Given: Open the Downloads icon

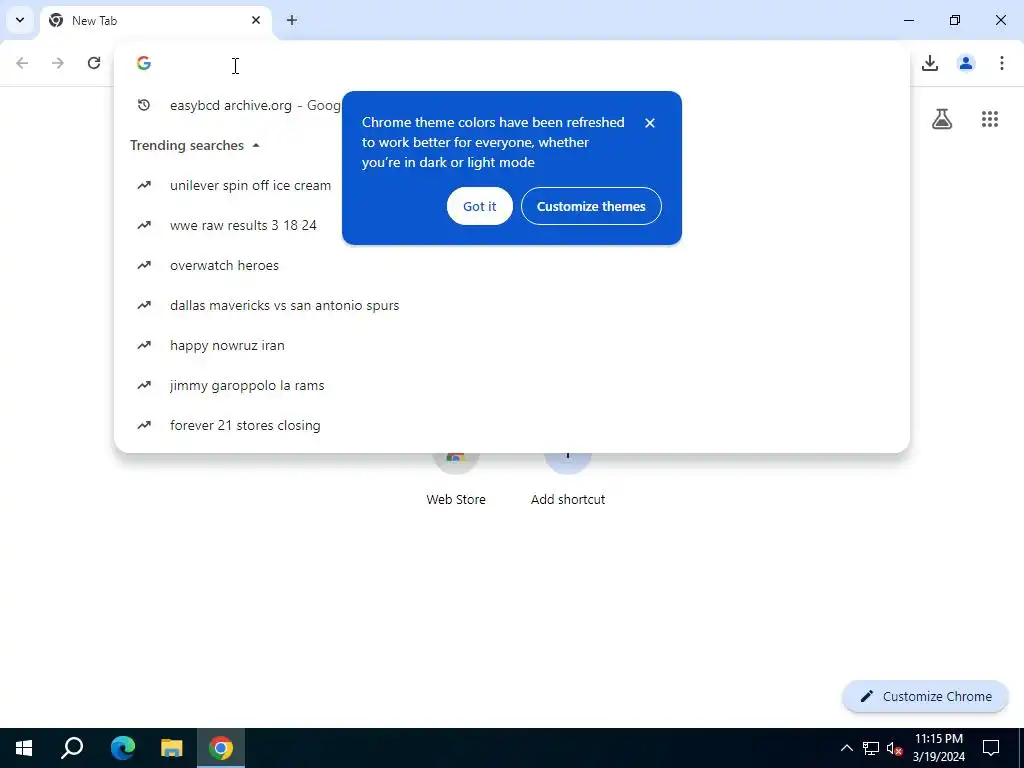Looking at the screenshot, I should pyautogui.click(x=930, y=63).
